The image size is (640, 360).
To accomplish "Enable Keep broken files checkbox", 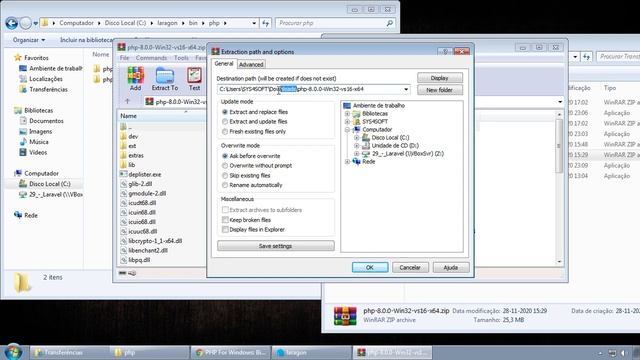I will tap(225, 220).
